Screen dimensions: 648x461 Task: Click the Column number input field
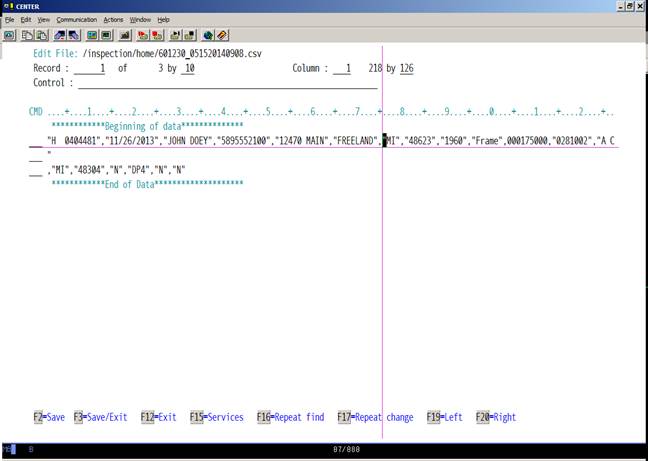tap(342, 69)
